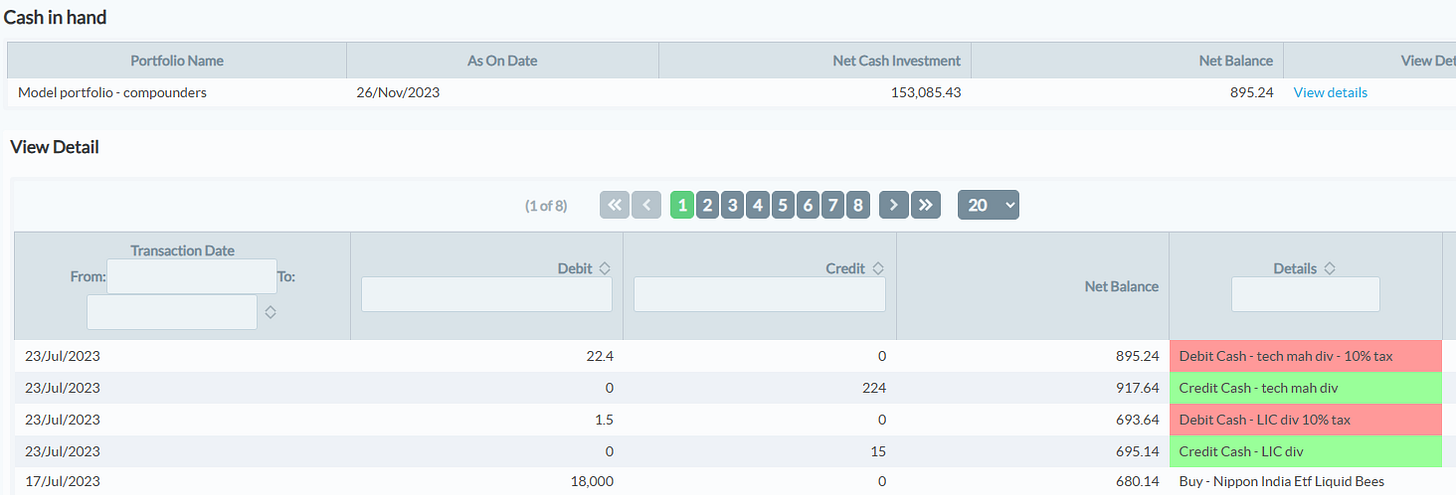This screenshot has width=1456, height=495.
Task: Click the From date filter field
Action: click(x=191, y=276)
